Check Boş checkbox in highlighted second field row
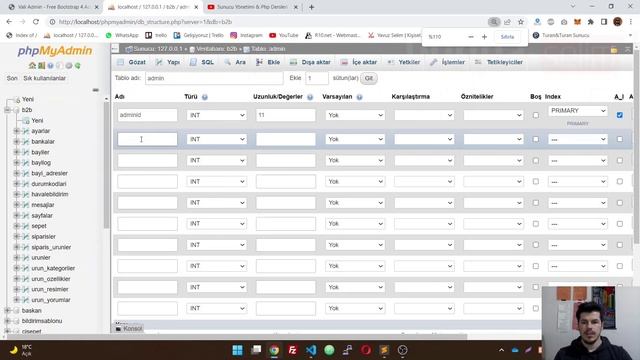The width and height of the screenshot is (640, 360). (536, 139)
